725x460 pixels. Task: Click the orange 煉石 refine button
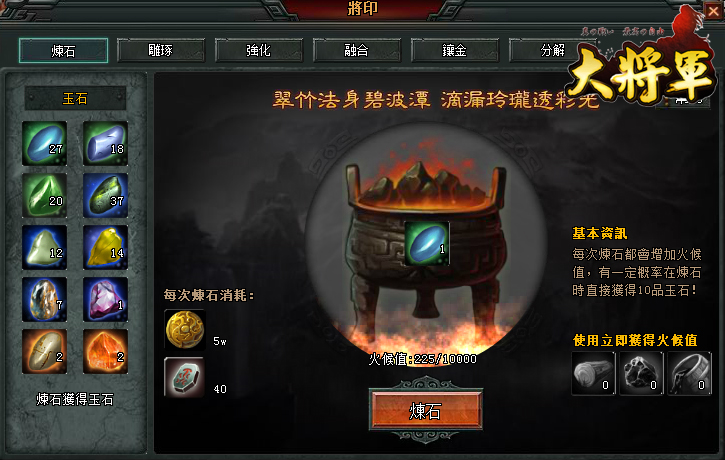tap(426, 411)
